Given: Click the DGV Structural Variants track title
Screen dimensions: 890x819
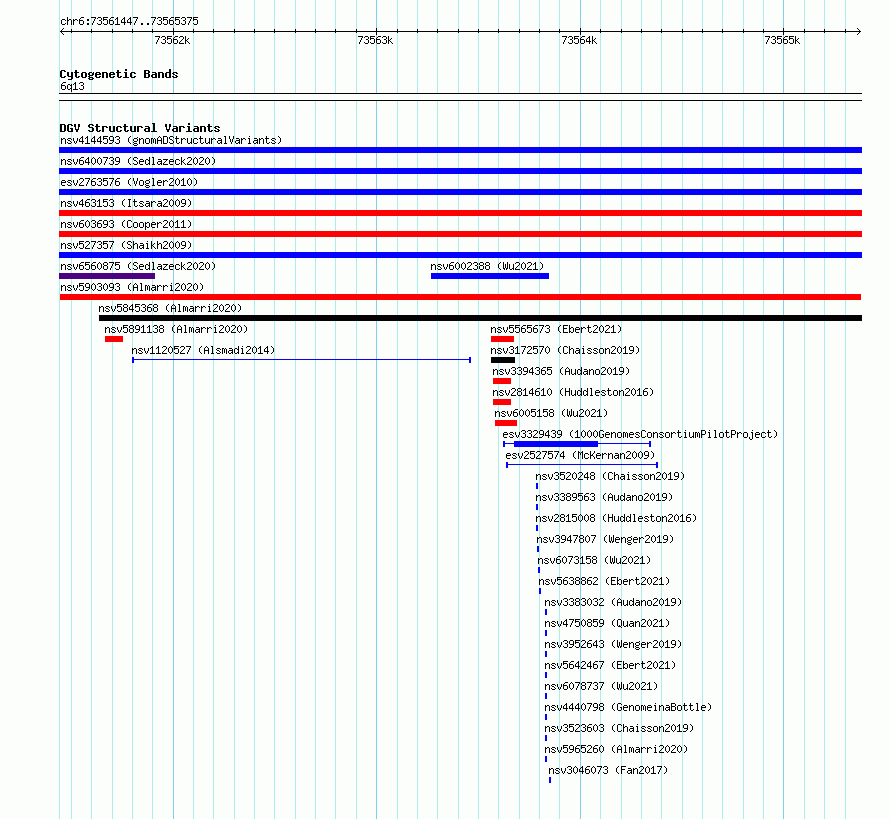Looking at the screenshot, I should [x=140, y=128].
